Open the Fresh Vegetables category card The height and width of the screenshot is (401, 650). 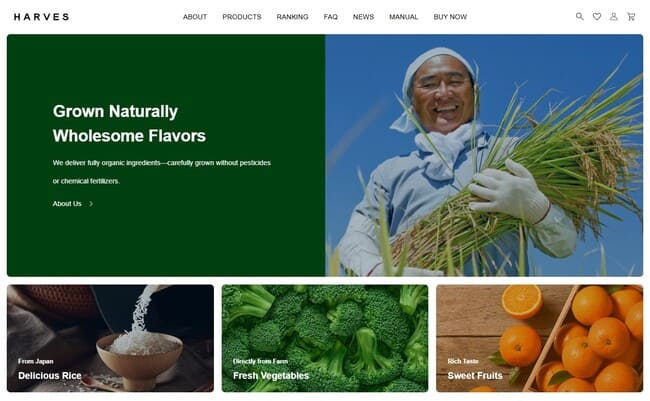[325, 338]
